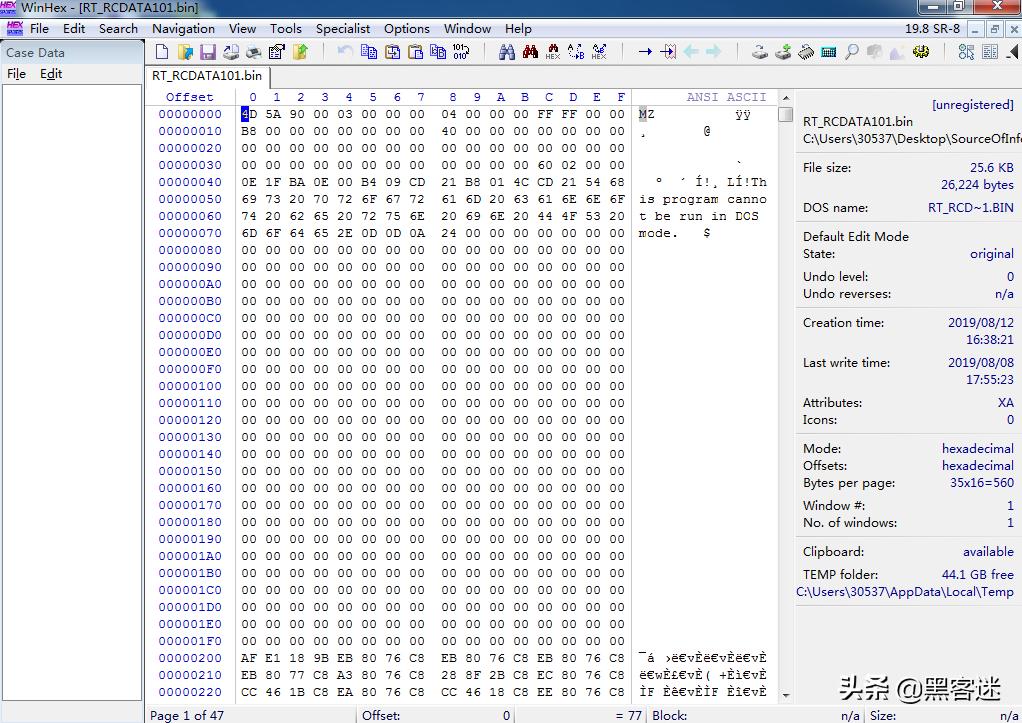Click the Specialist menu

click(x=343, y=28)
